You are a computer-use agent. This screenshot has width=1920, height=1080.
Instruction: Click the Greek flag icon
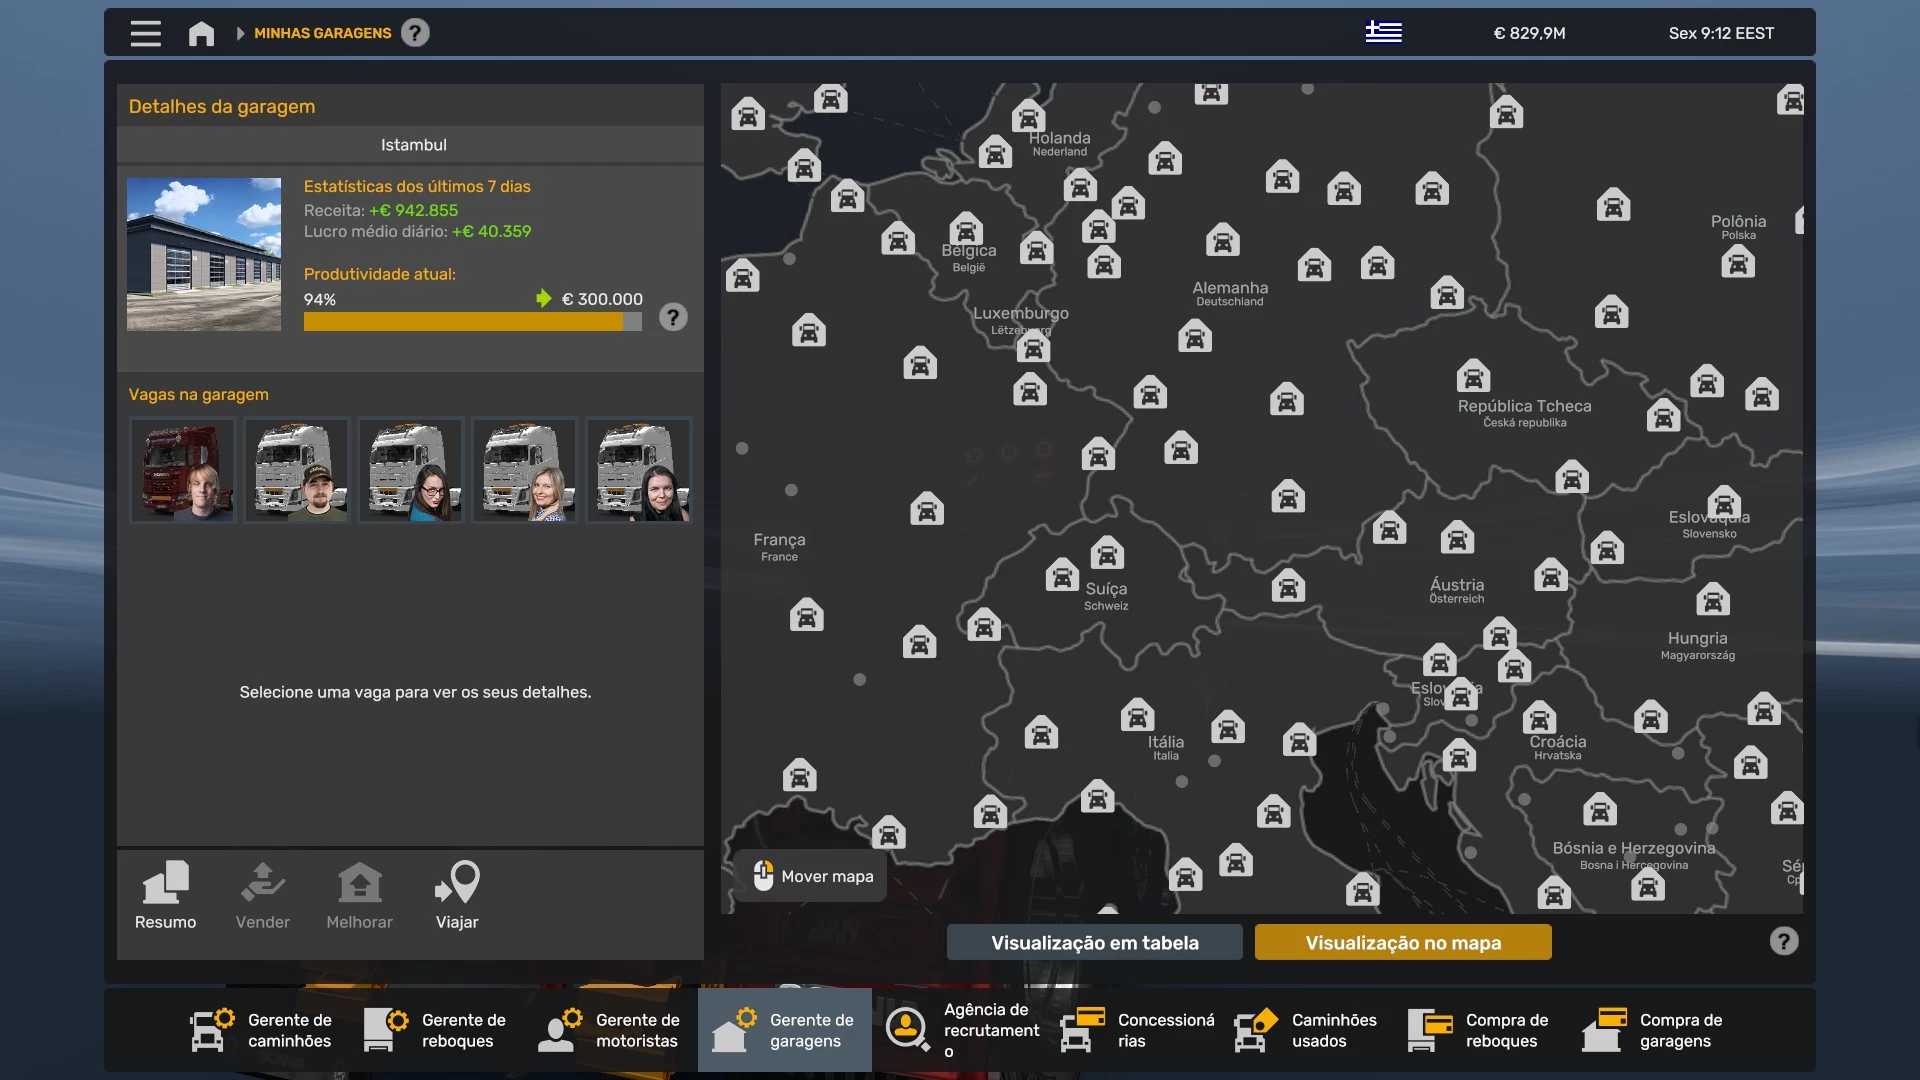pos(1383,32)
